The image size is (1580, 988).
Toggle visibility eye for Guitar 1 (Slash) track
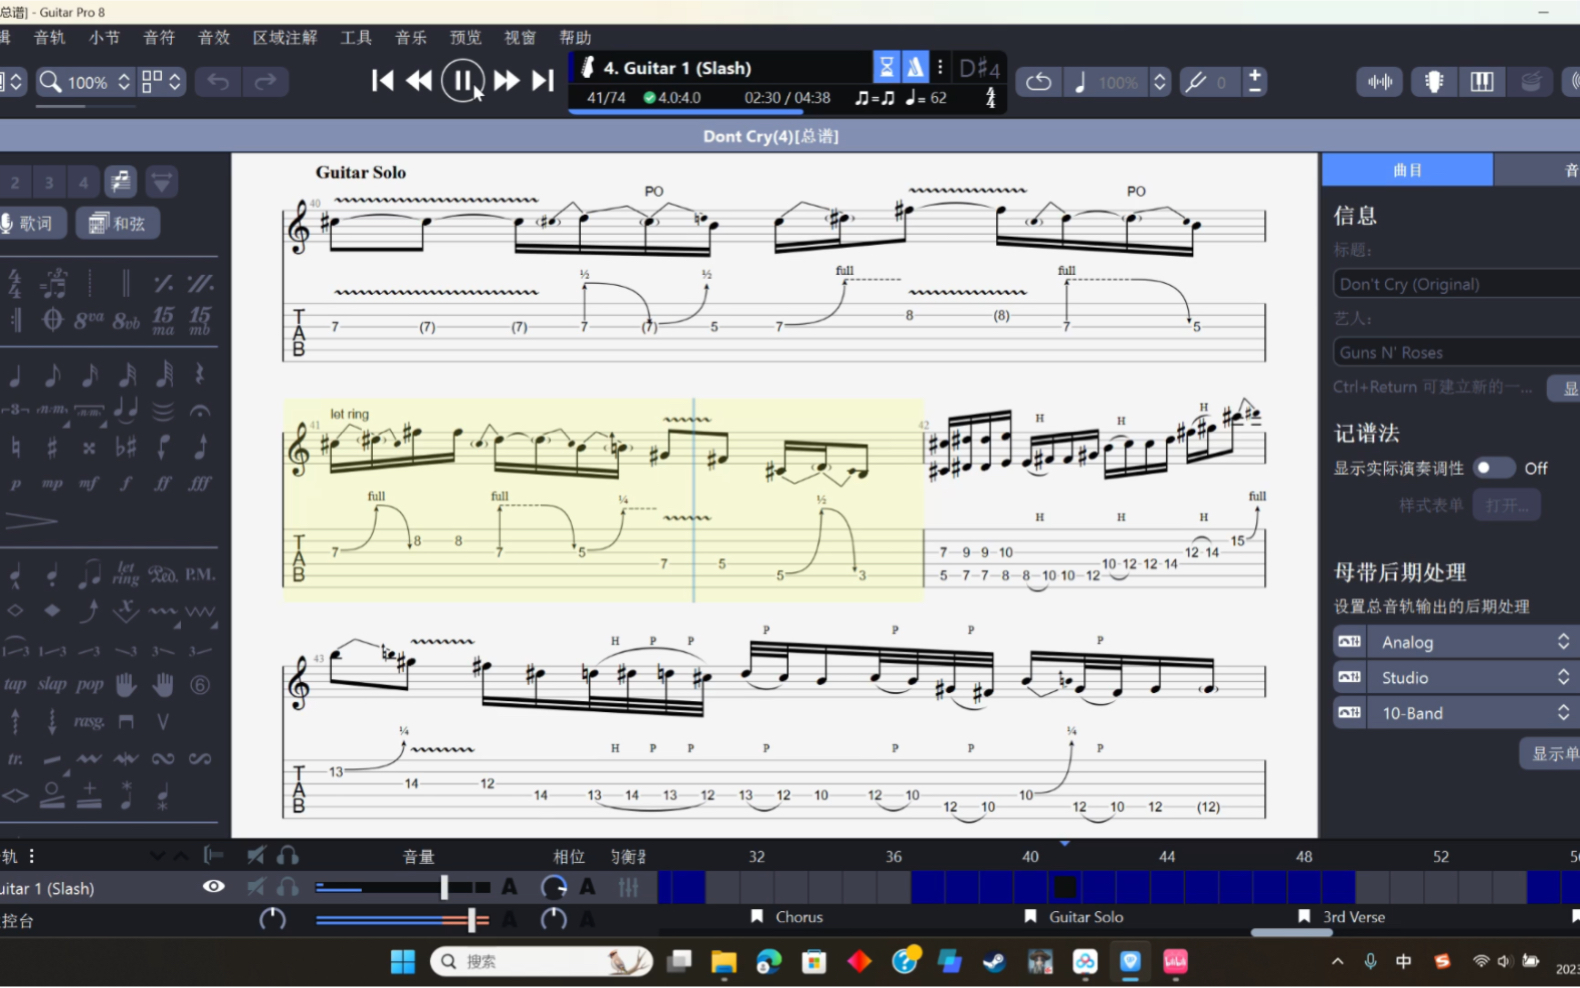coord(213,887)
